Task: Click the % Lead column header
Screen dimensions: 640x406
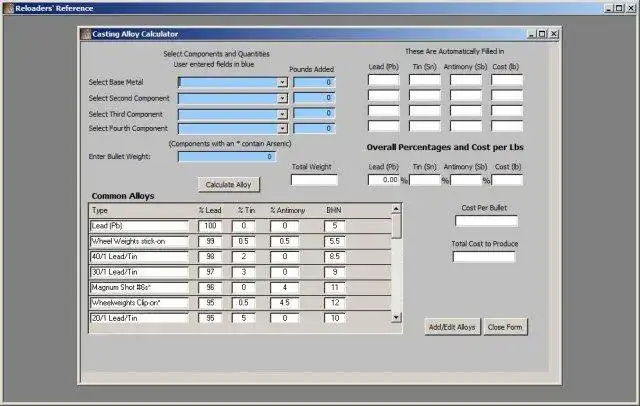Action: pos(210,211)
